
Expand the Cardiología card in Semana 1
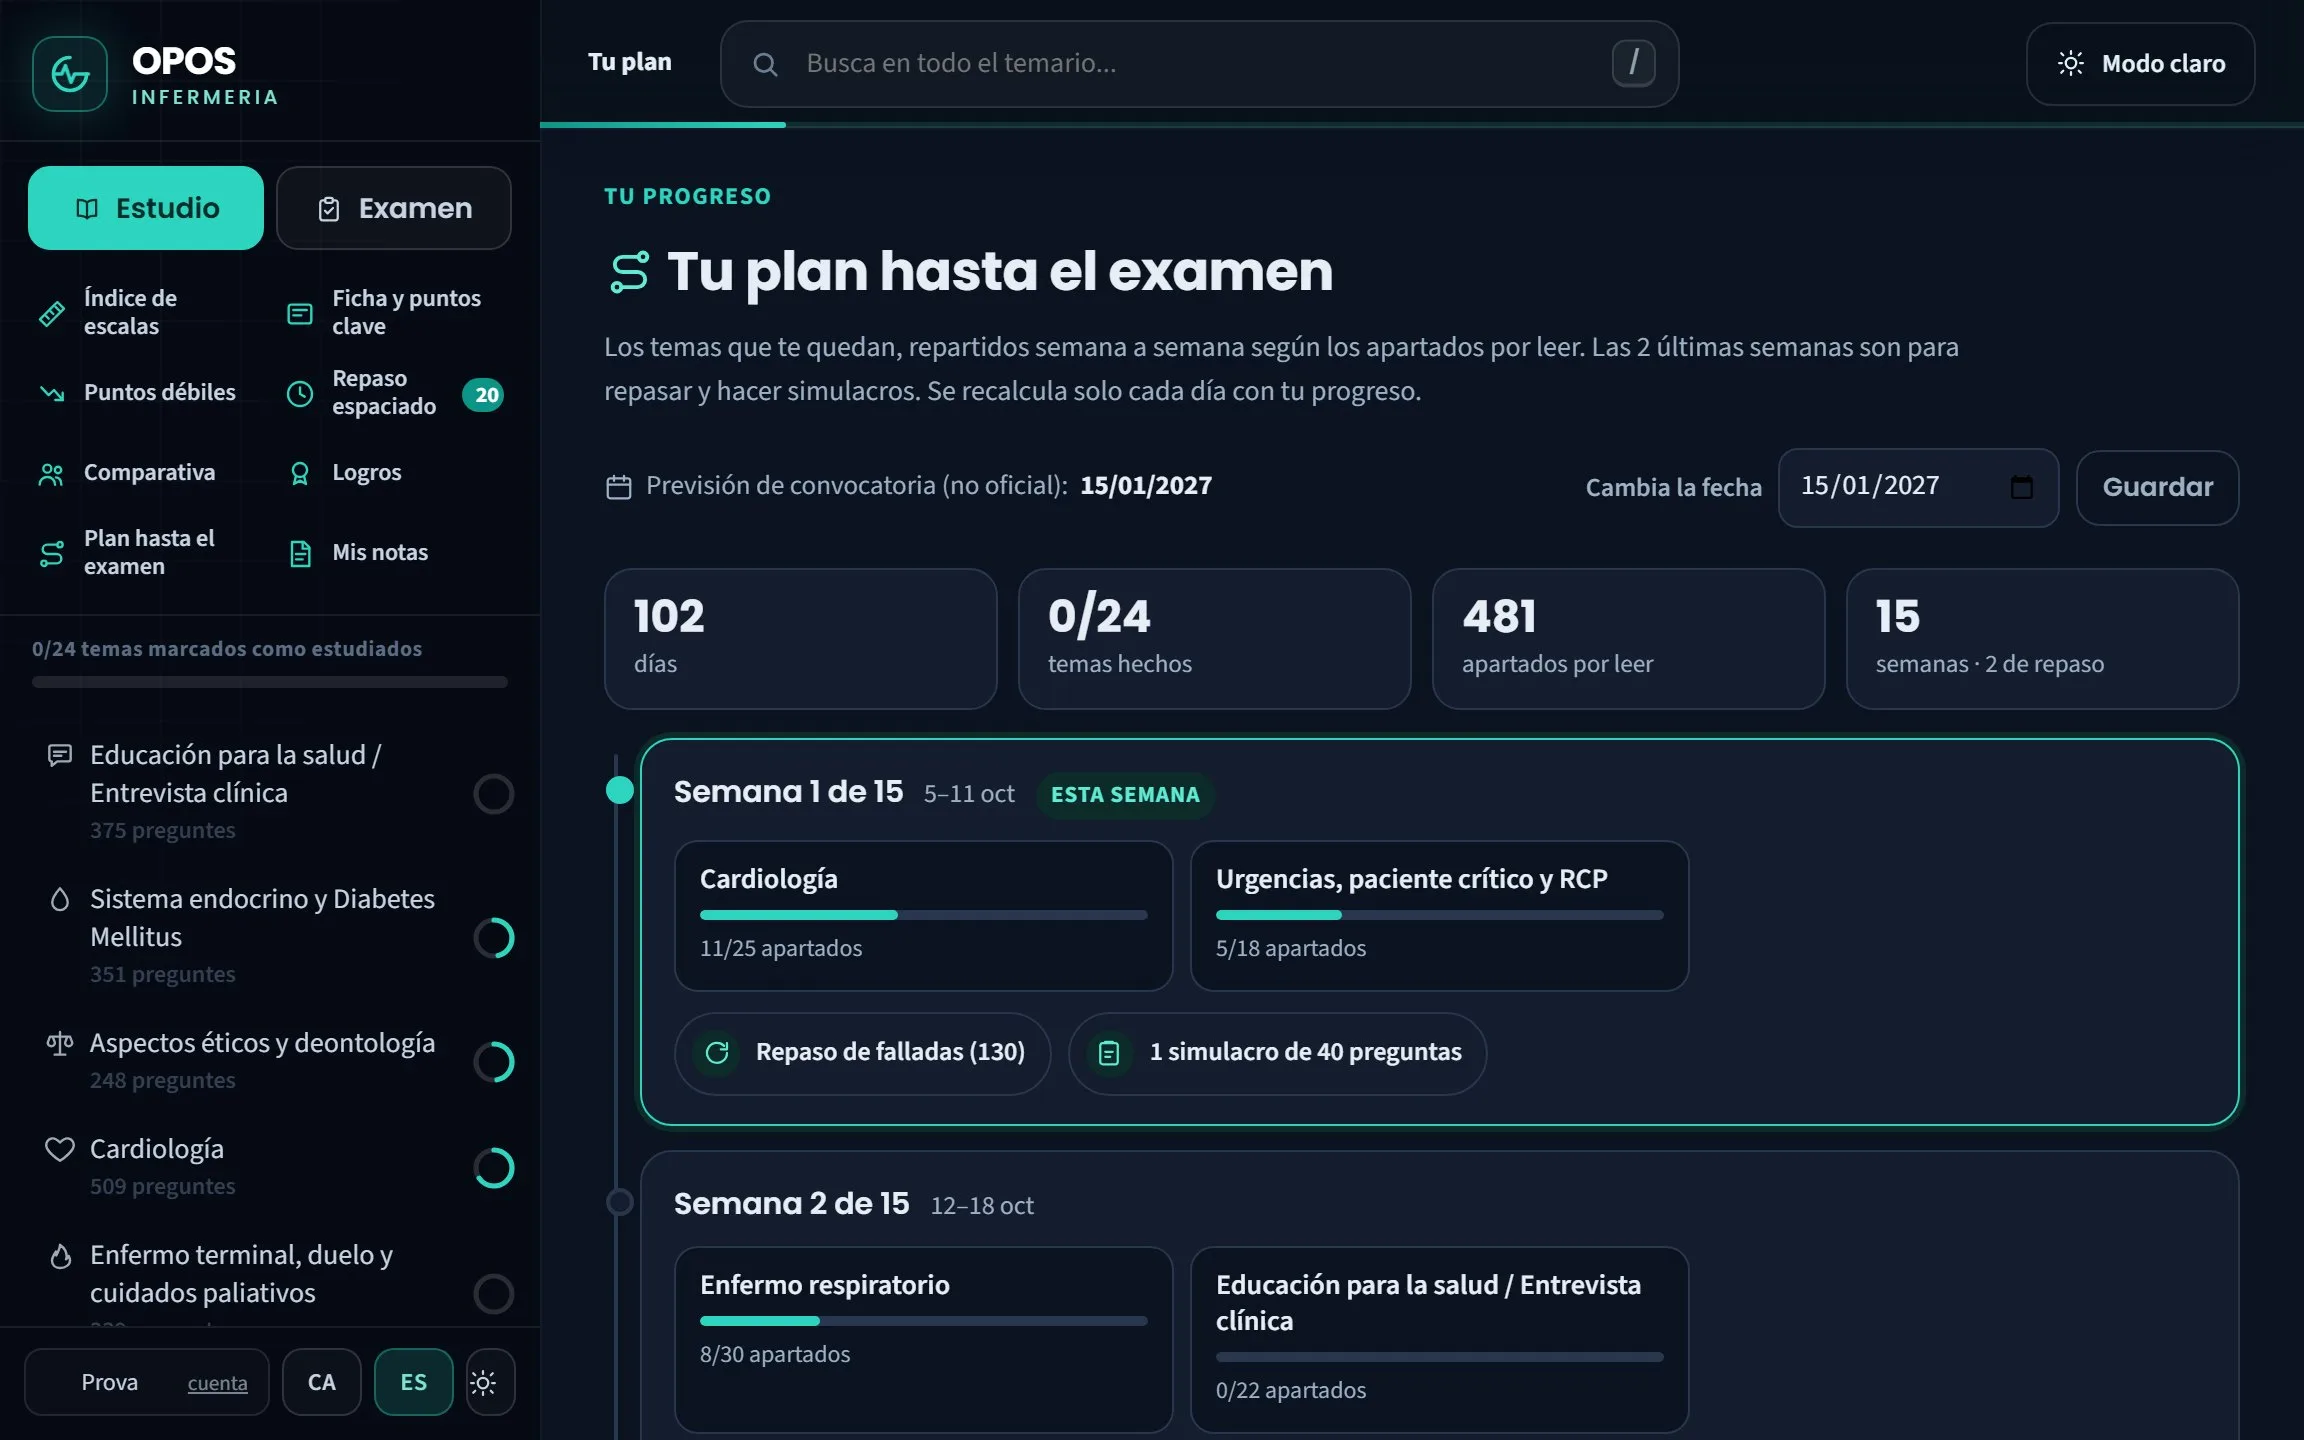923,916
